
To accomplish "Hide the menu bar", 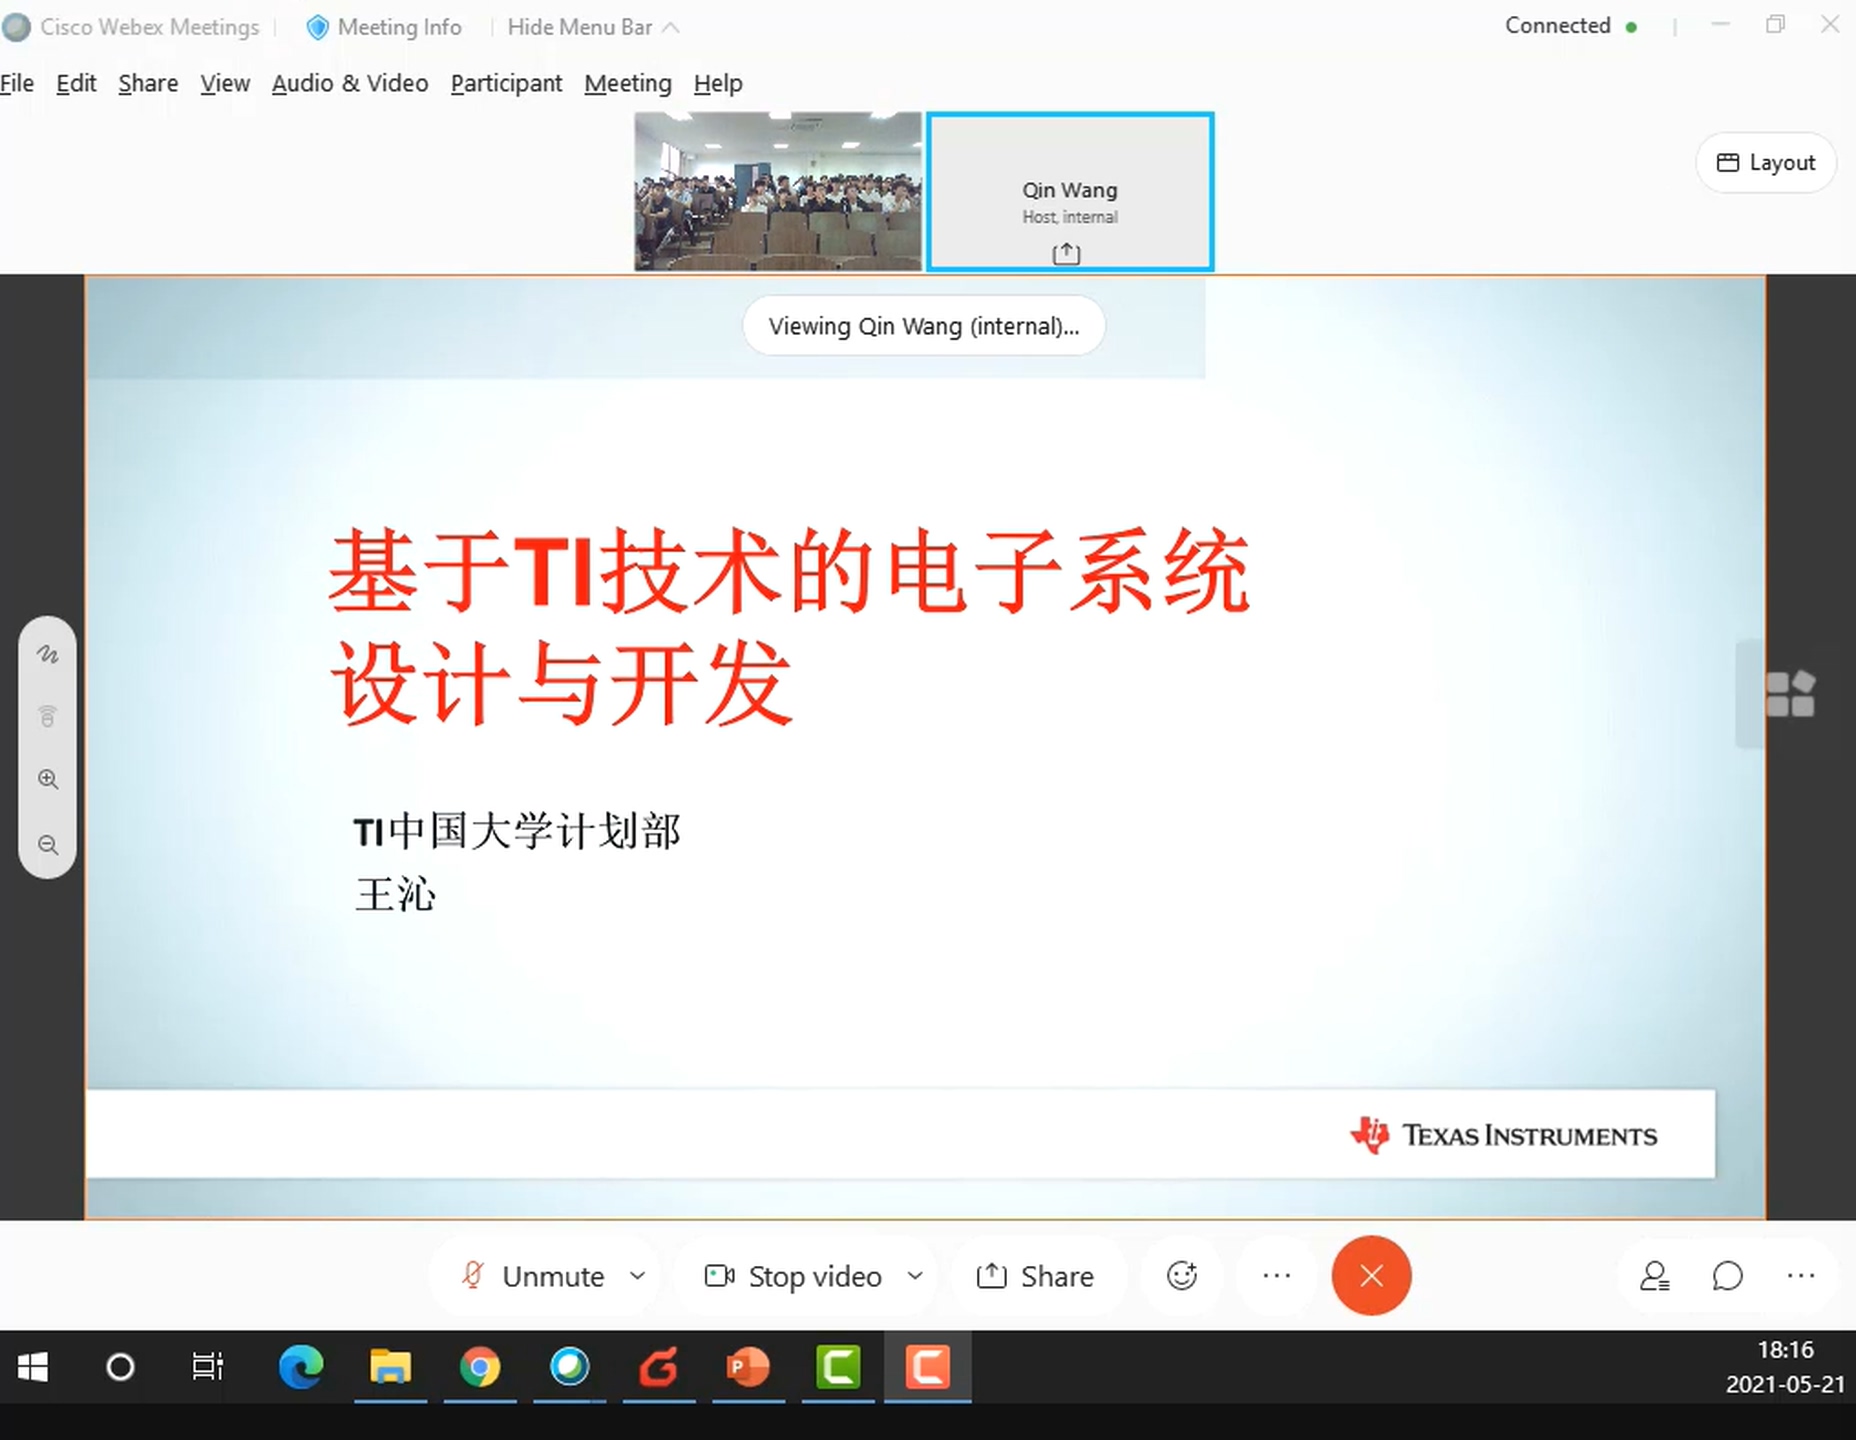I will 592,27.
